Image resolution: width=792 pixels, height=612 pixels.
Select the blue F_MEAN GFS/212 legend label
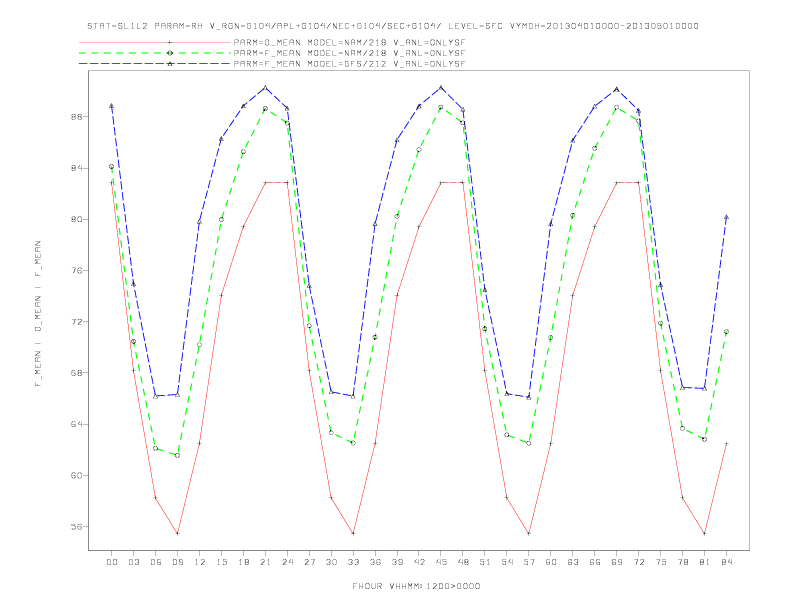(x=349, y=64)
